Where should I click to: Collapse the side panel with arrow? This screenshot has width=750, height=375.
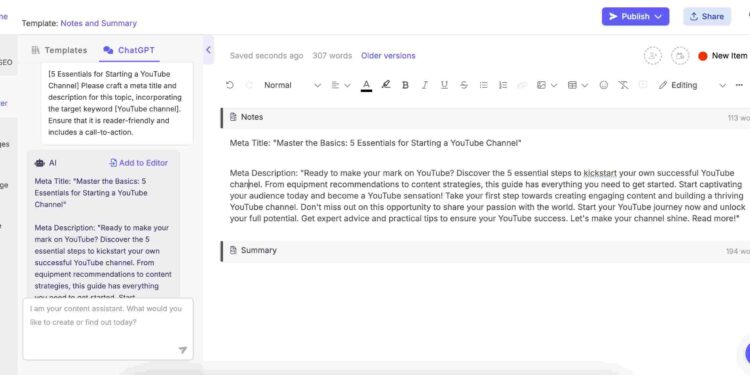208,50
